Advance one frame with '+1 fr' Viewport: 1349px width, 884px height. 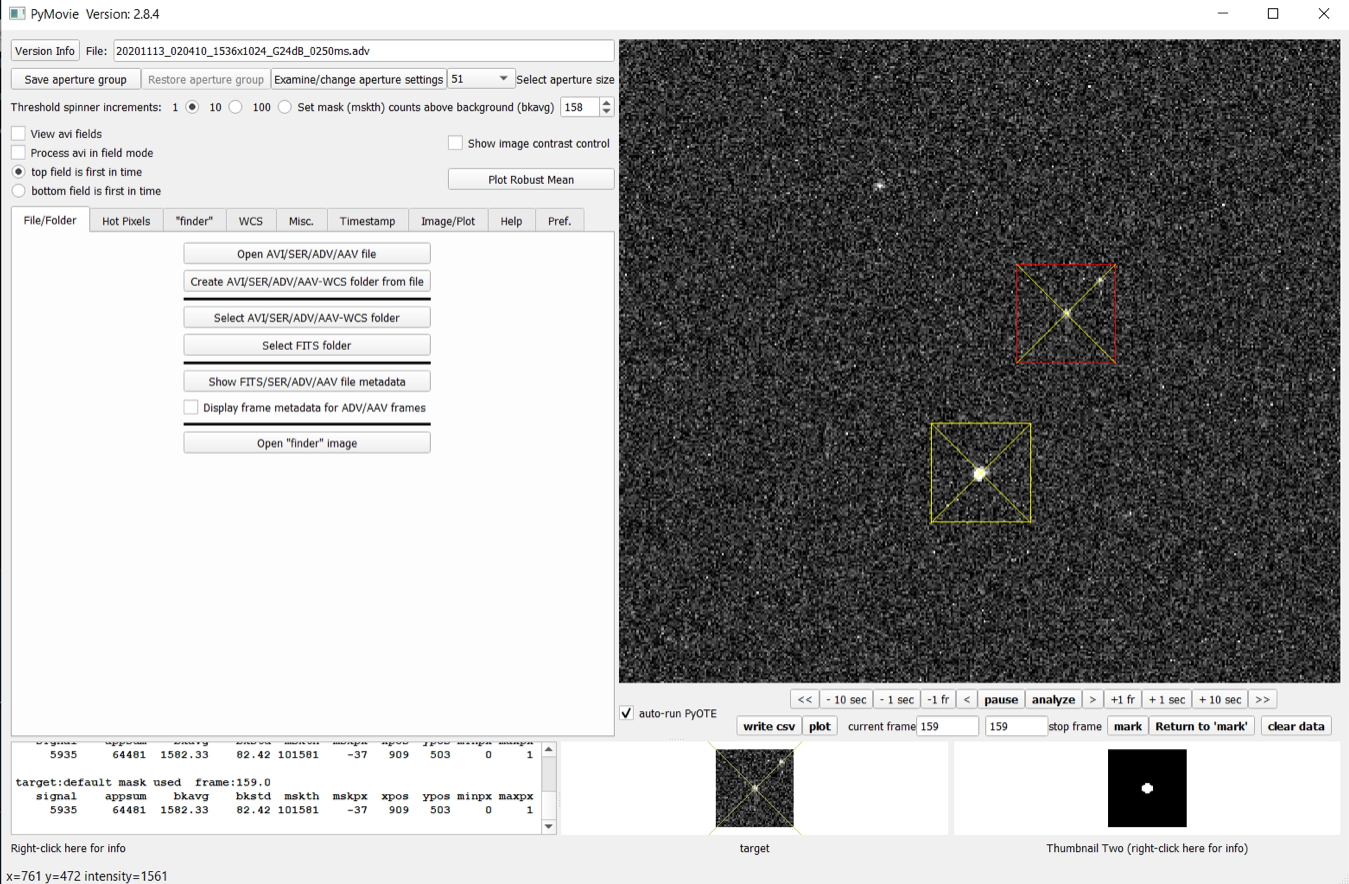pos(1123,700)
